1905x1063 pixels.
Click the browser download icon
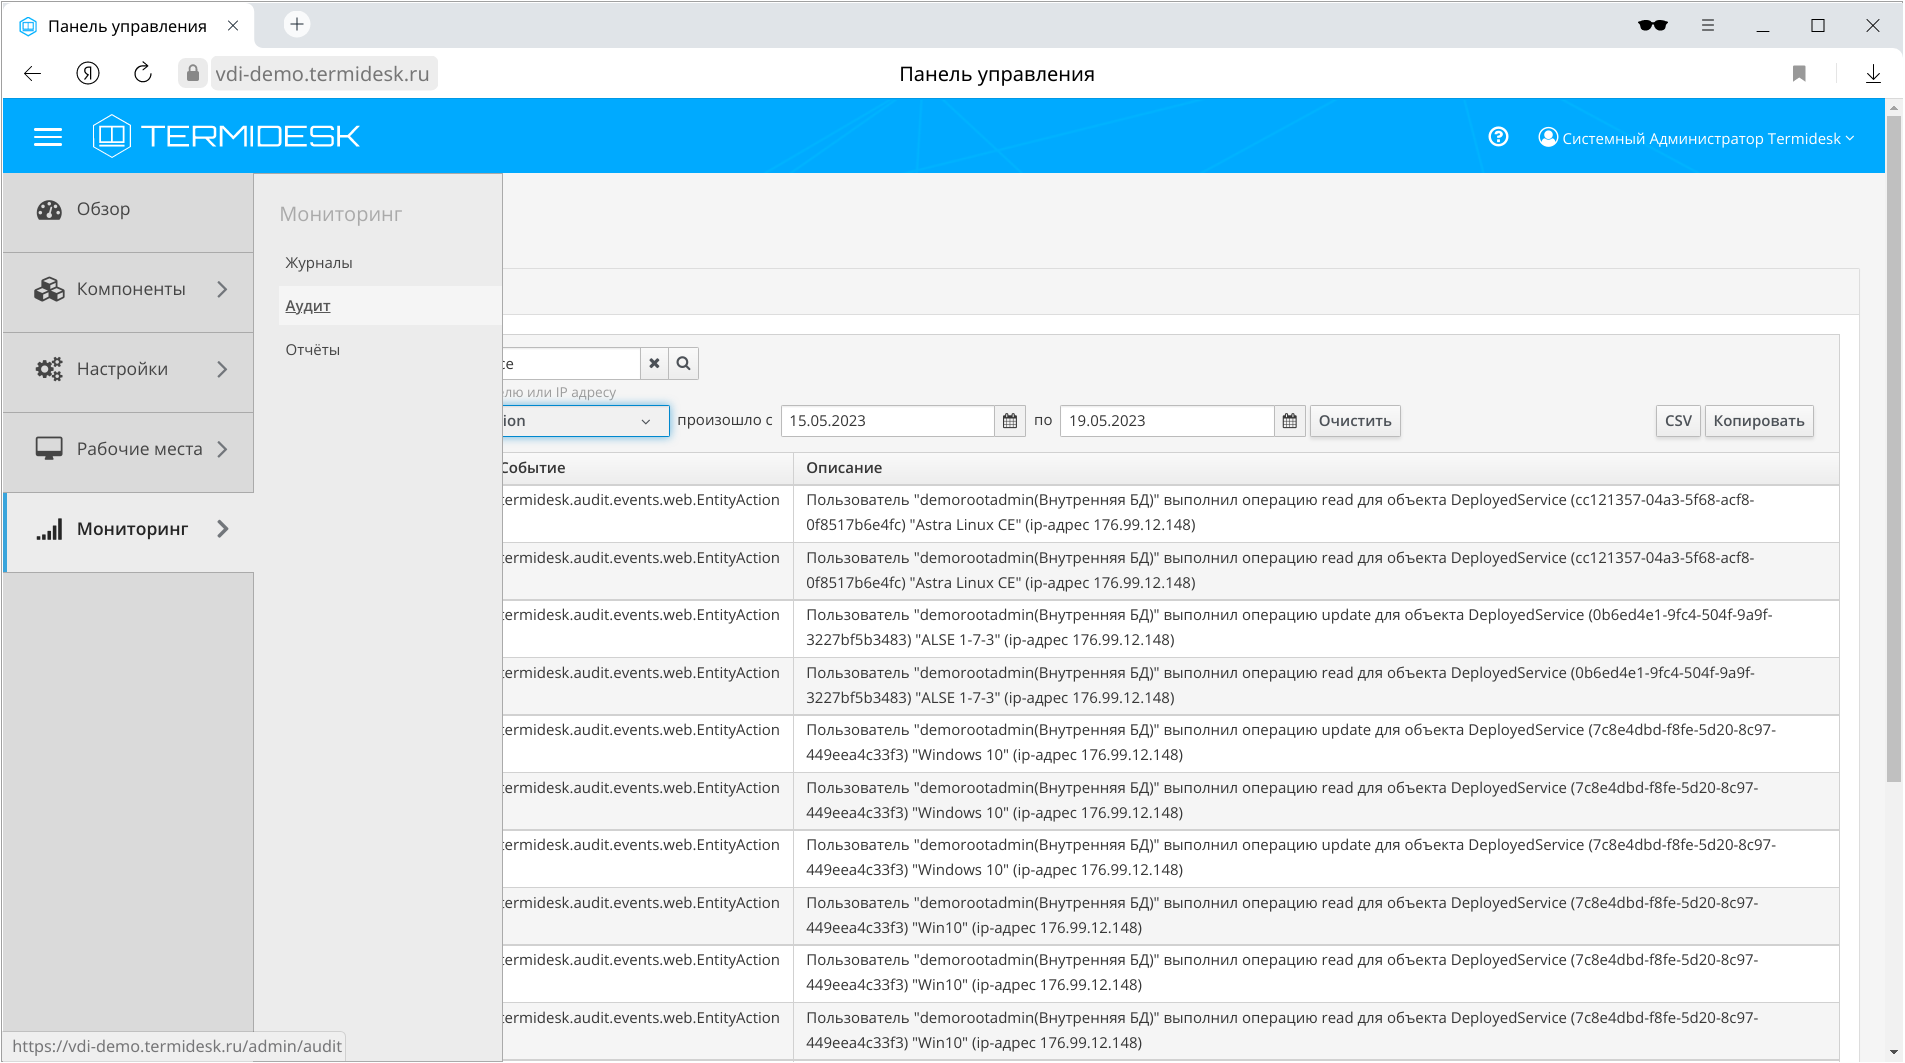pyautogui.click(x=1872, y=72)
